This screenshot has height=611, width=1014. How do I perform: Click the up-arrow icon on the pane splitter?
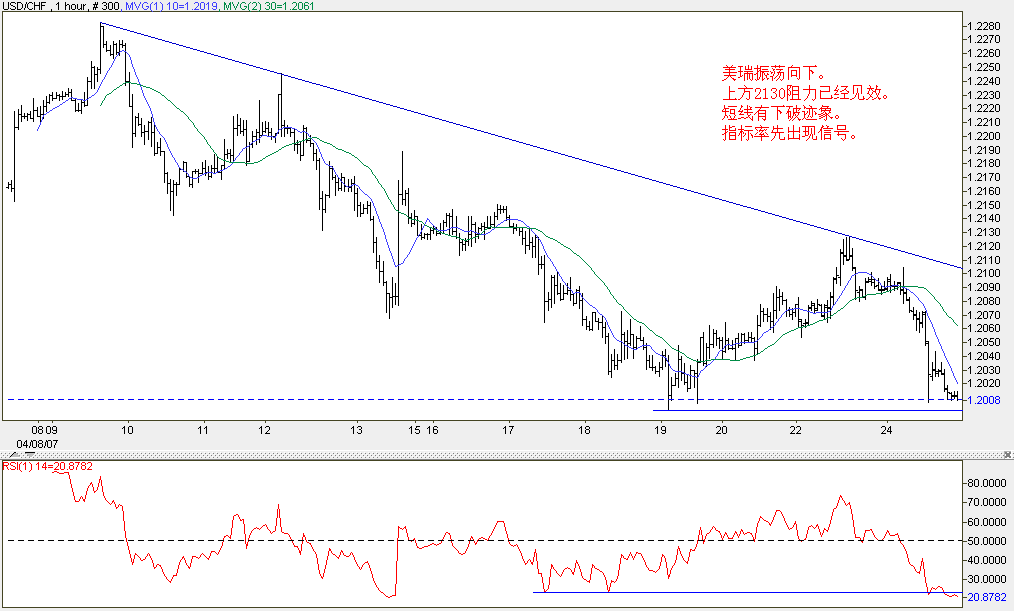tap(14, 455)
